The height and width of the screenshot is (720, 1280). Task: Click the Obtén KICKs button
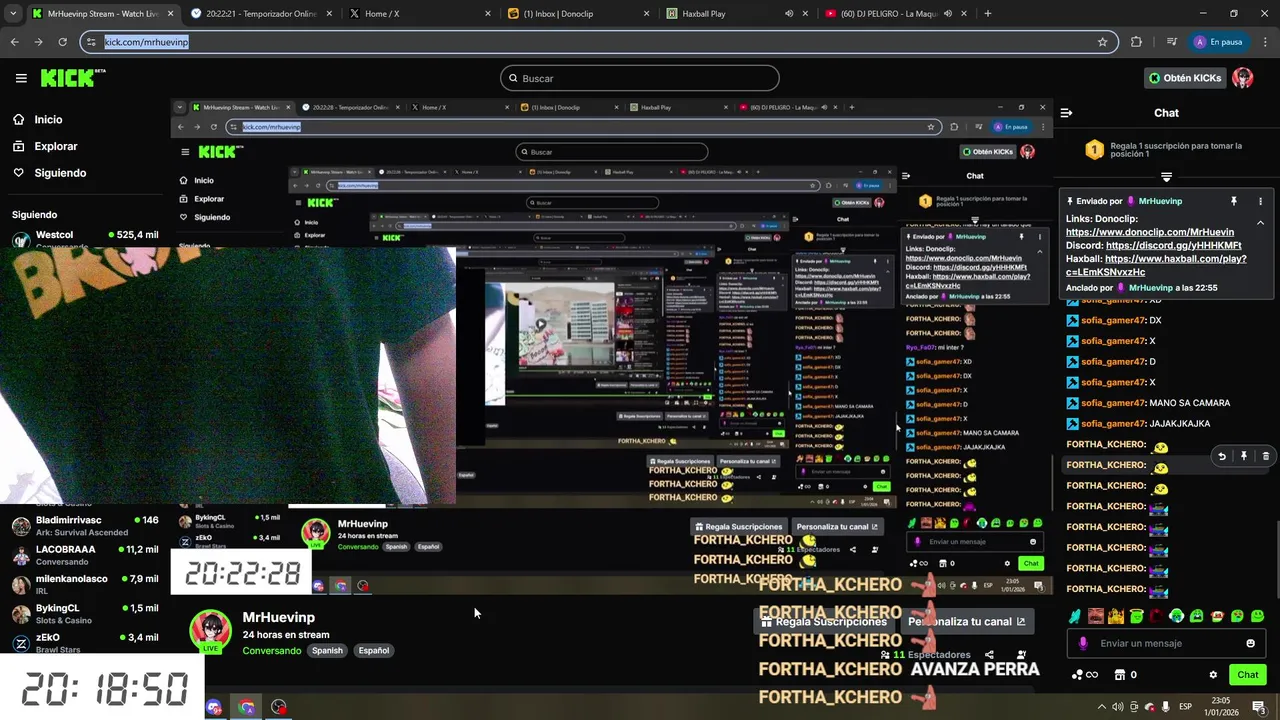[1184, 78]
